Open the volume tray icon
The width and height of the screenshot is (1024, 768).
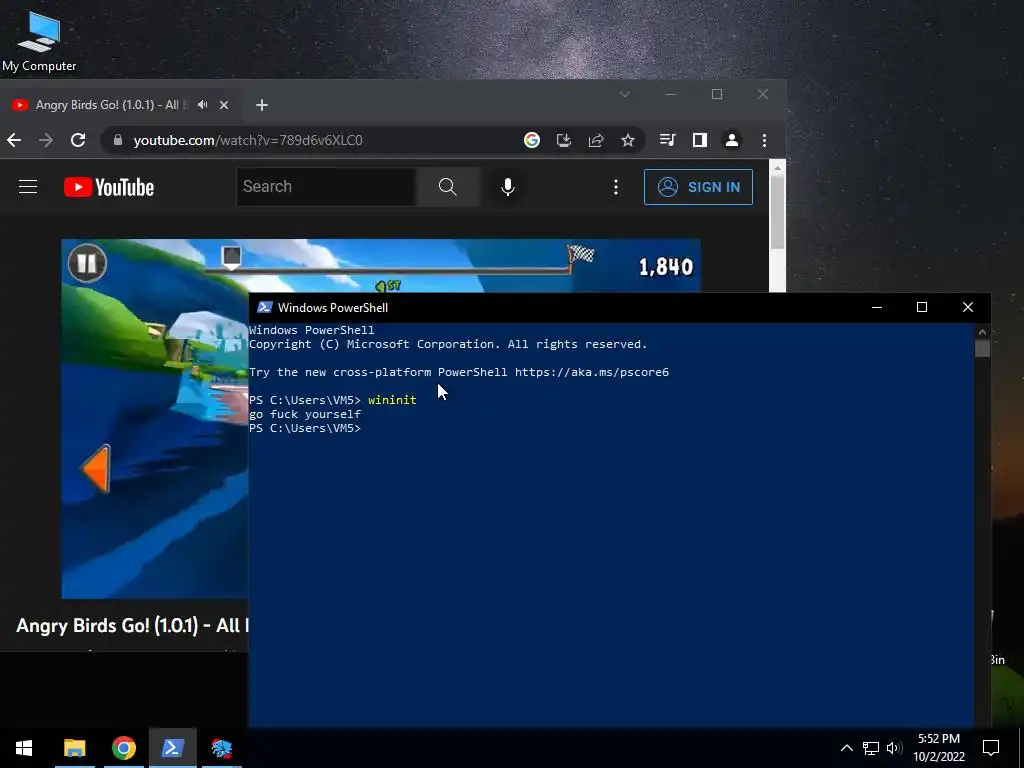(894, 748)
